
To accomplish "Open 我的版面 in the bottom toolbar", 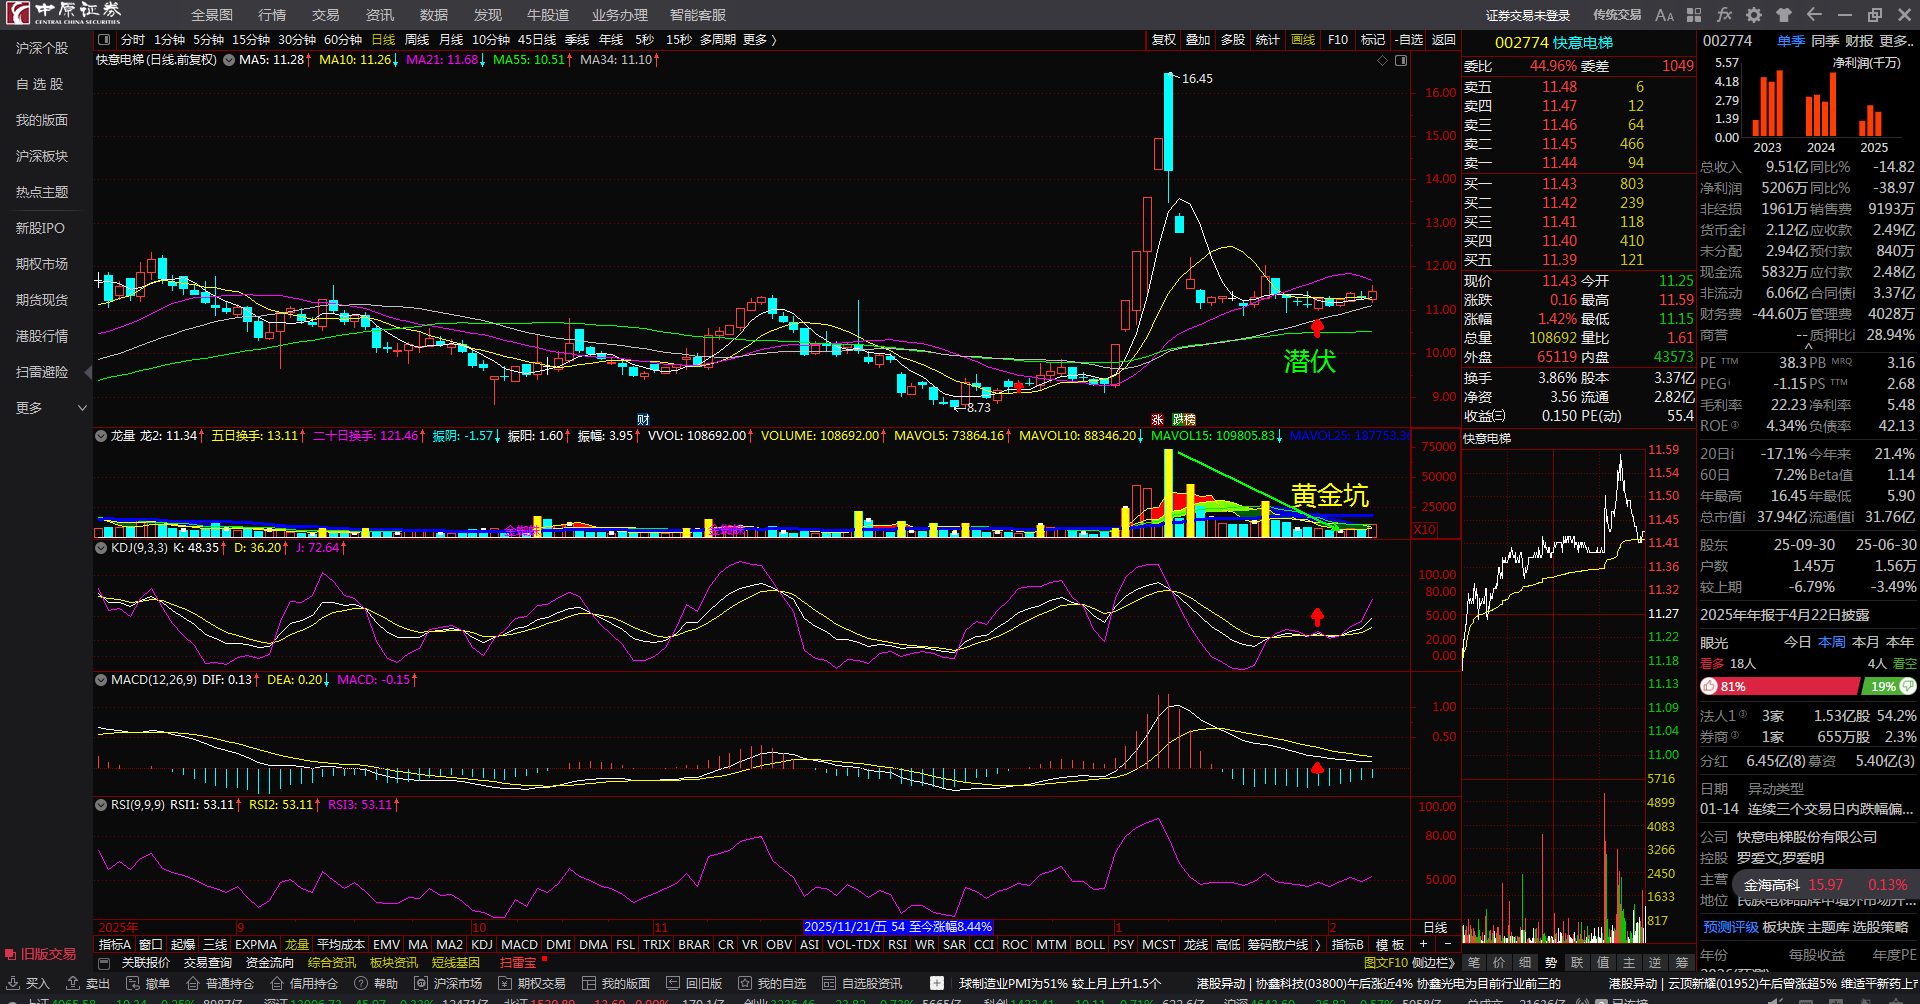I will tap(616, 984).
